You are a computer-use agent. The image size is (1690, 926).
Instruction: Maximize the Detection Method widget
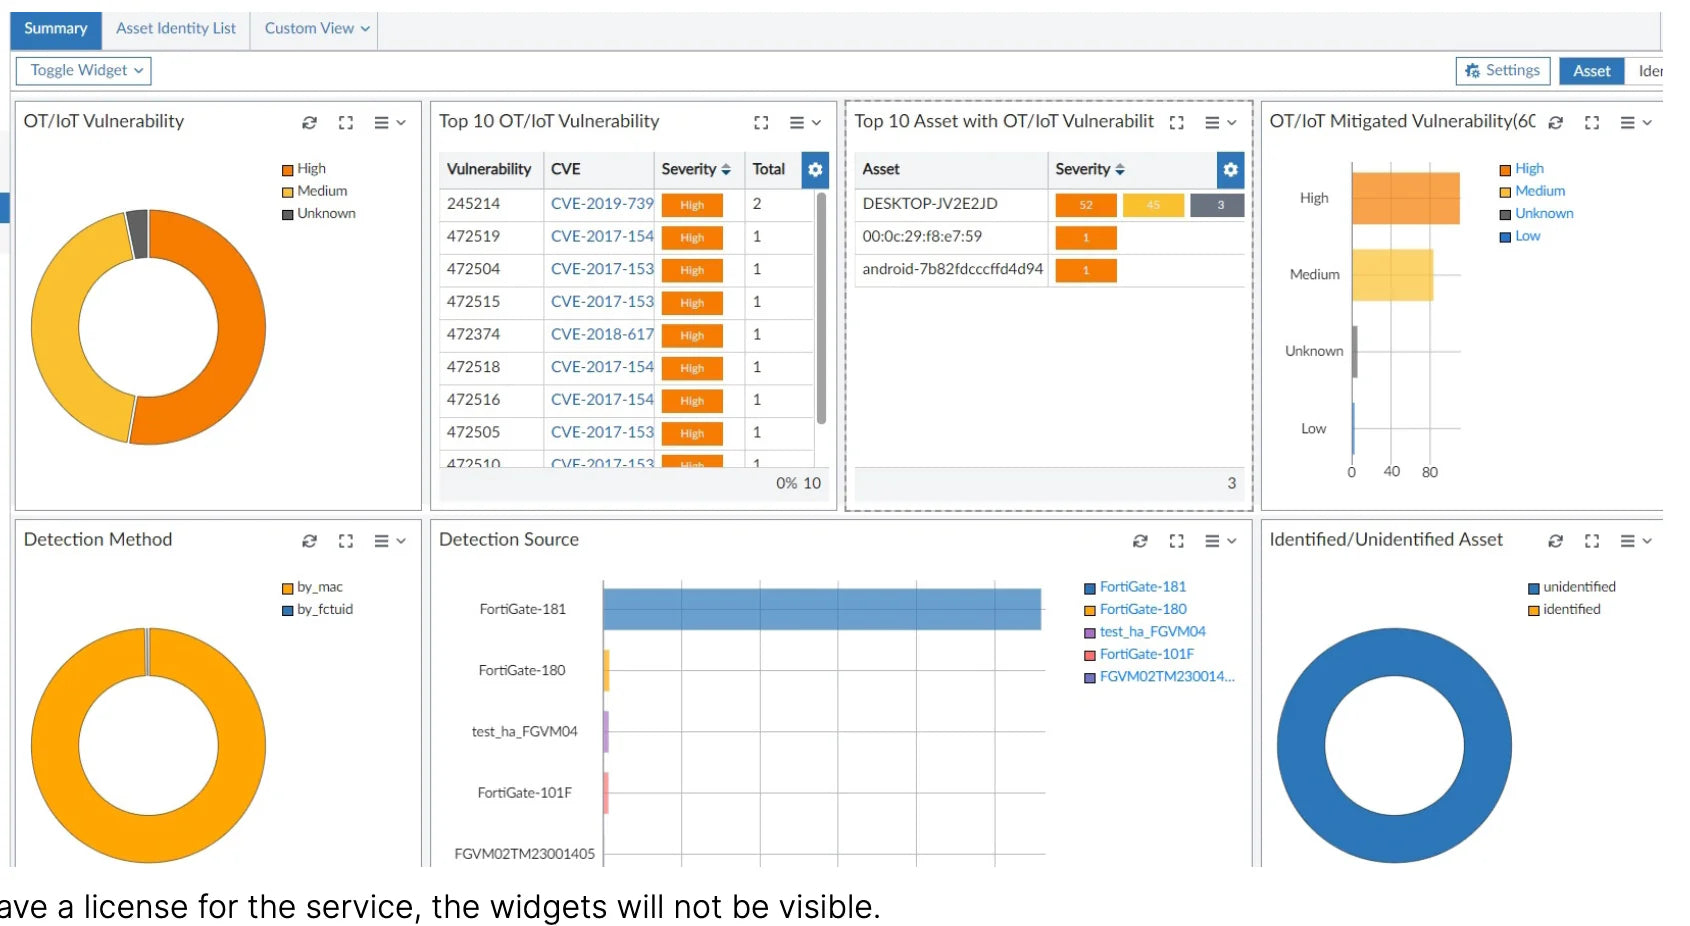[x=346, y=541]
